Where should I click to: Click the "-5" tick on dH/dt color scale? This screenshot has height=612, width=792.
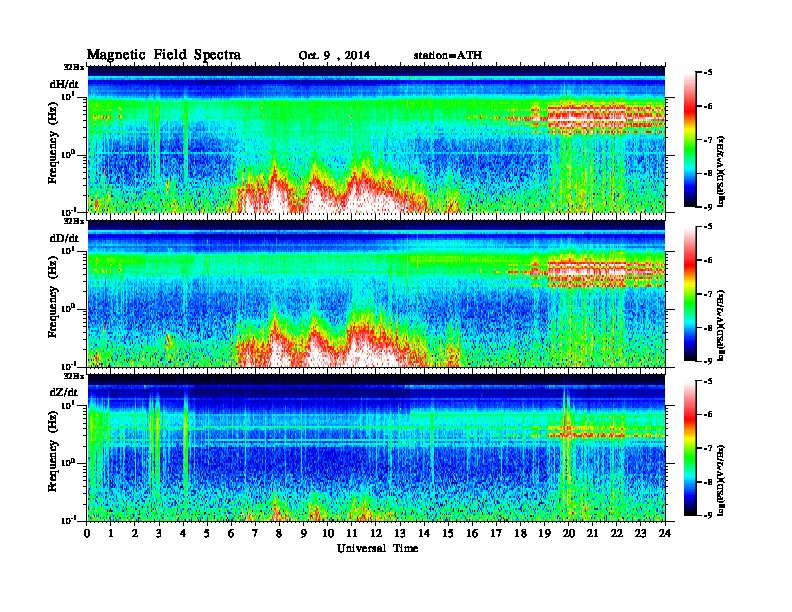tap(708, 73)
